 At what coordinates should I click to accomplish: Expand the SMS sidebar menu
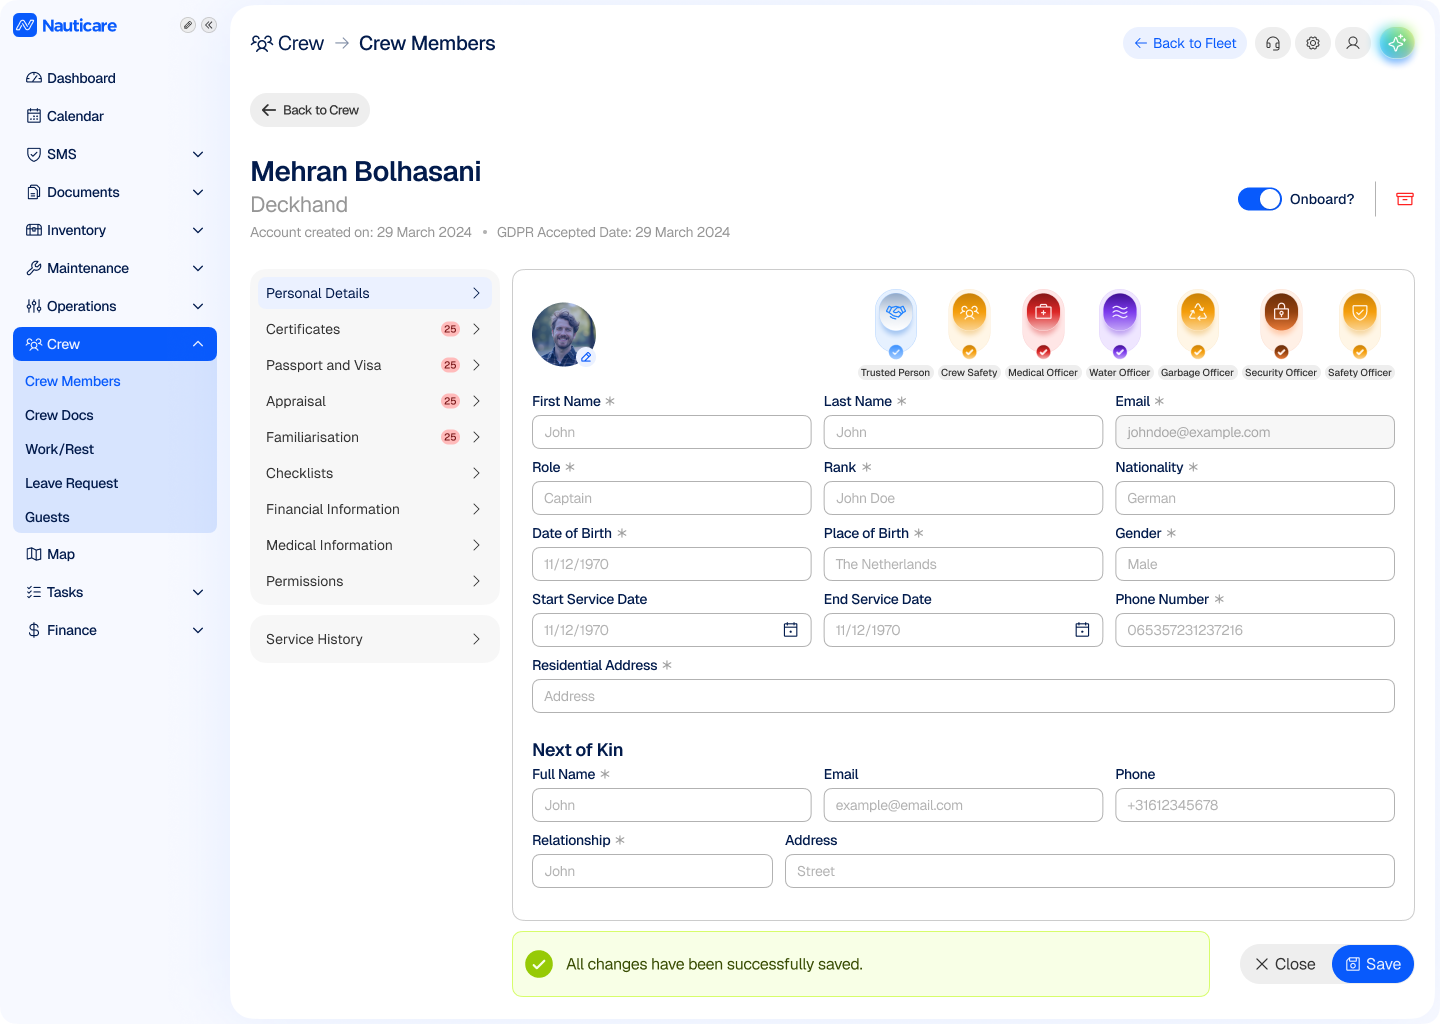tap(198, 154)
